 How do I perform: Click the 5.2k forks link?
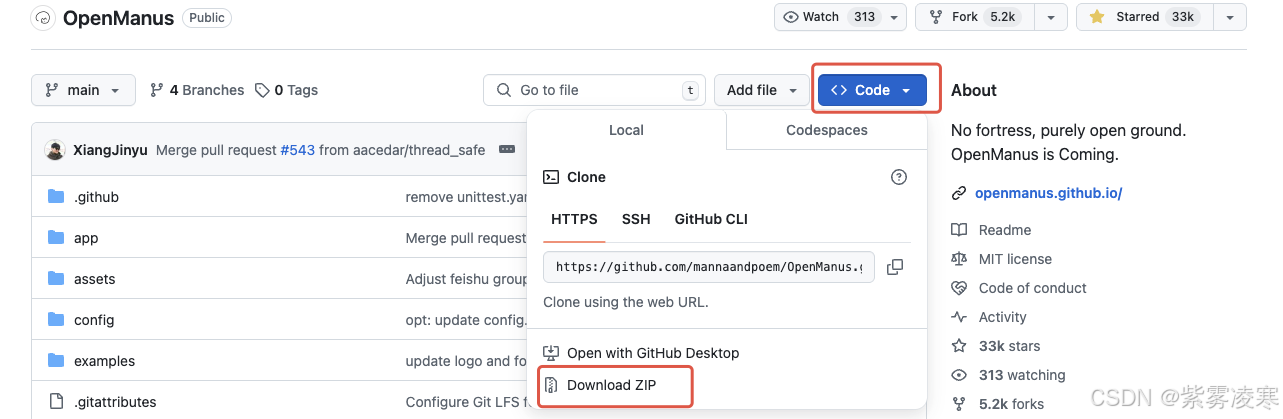(x=1011, y=404)
